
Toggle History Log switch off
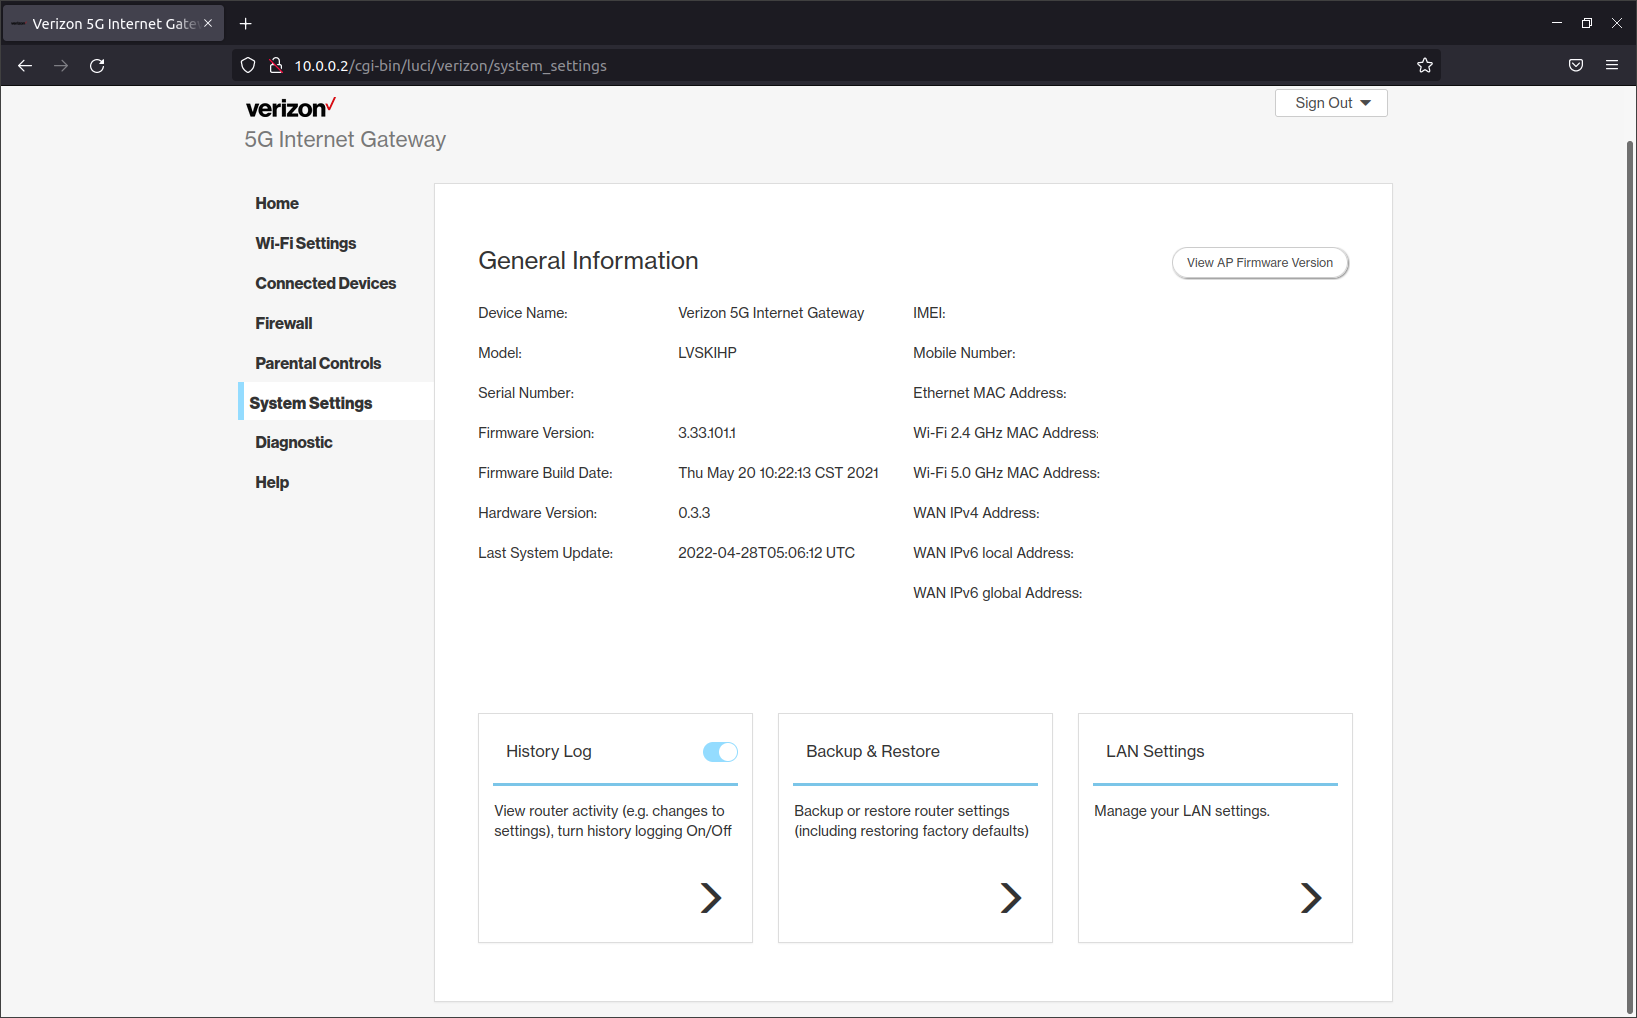pyautogui.click(x=720, y=752)
